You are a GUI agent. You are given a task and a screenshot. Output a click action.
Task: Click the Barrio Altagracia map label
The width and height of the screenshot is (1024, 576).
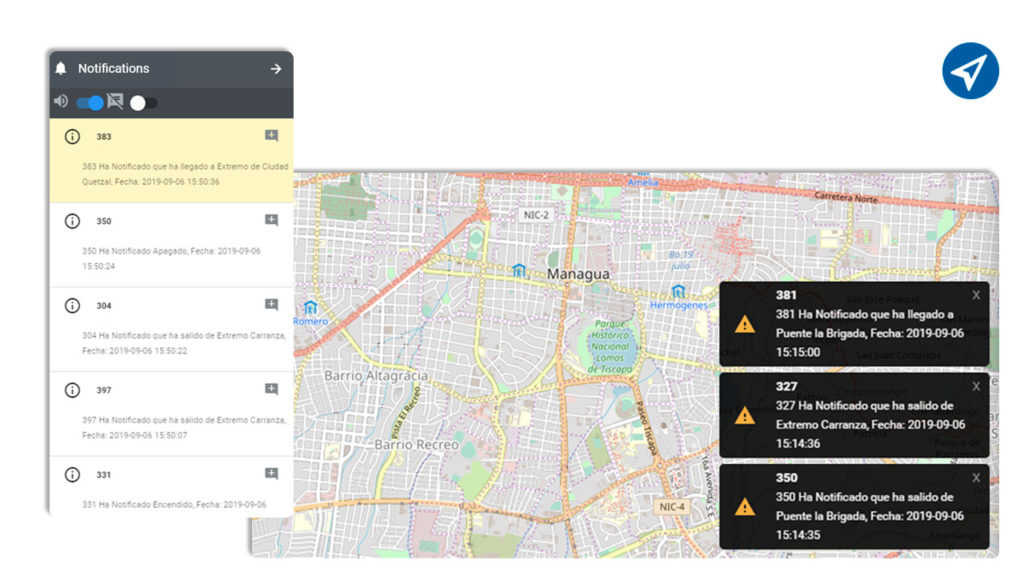(376, 376)
